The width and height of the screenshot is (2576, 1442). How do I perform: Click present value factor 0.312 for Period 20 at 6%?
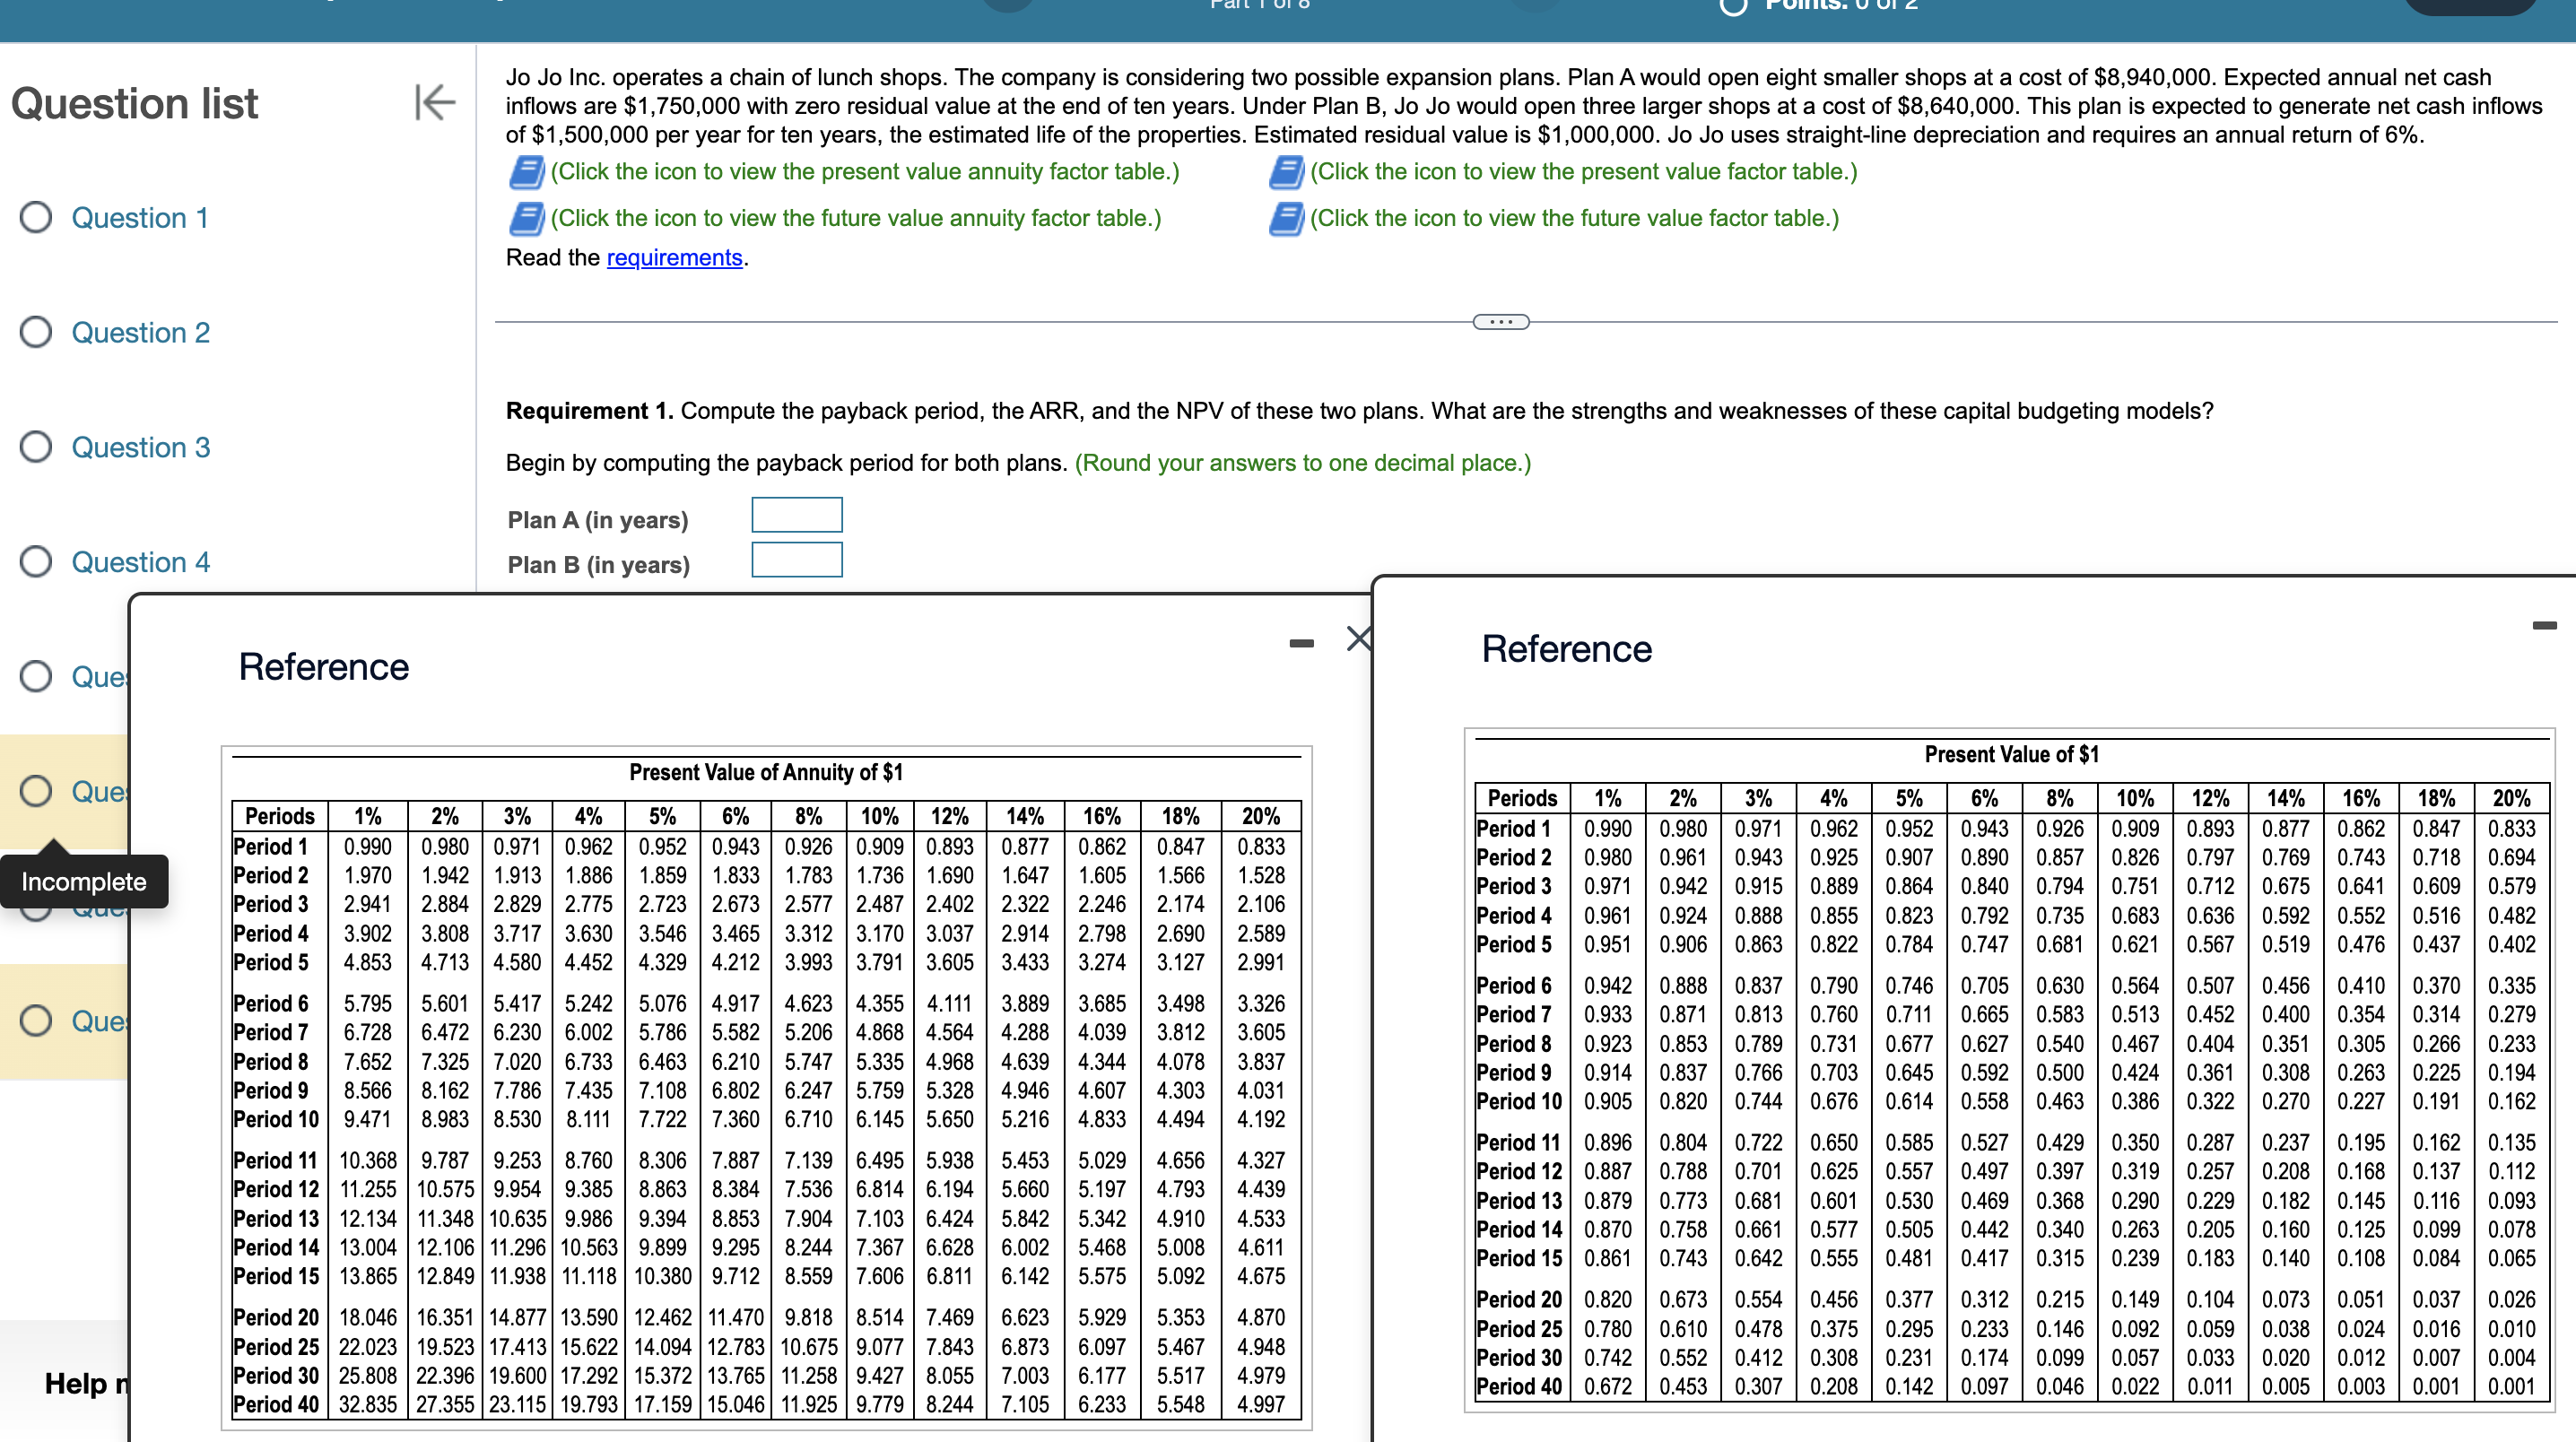1984,1299
